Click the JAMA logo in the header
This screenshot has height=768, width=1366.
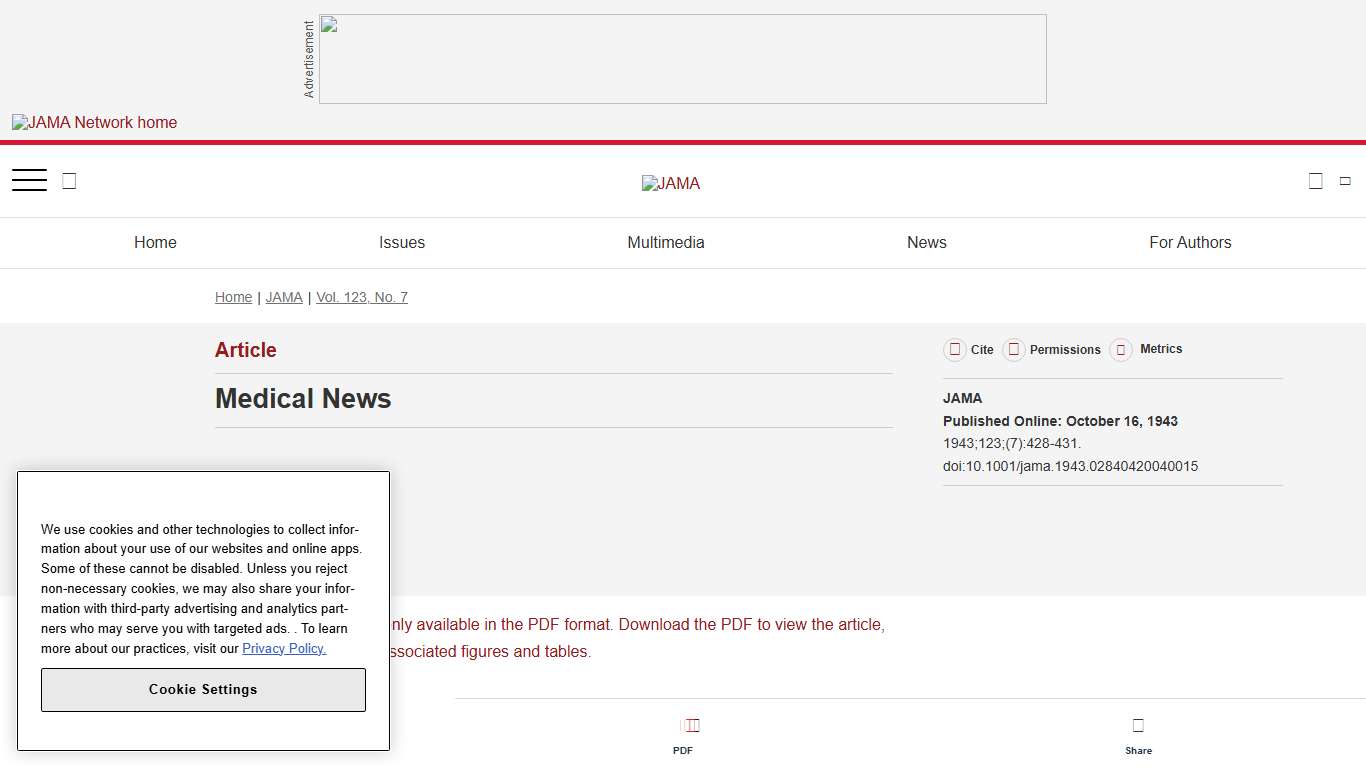pyautogui.click(x=670, y=183)
